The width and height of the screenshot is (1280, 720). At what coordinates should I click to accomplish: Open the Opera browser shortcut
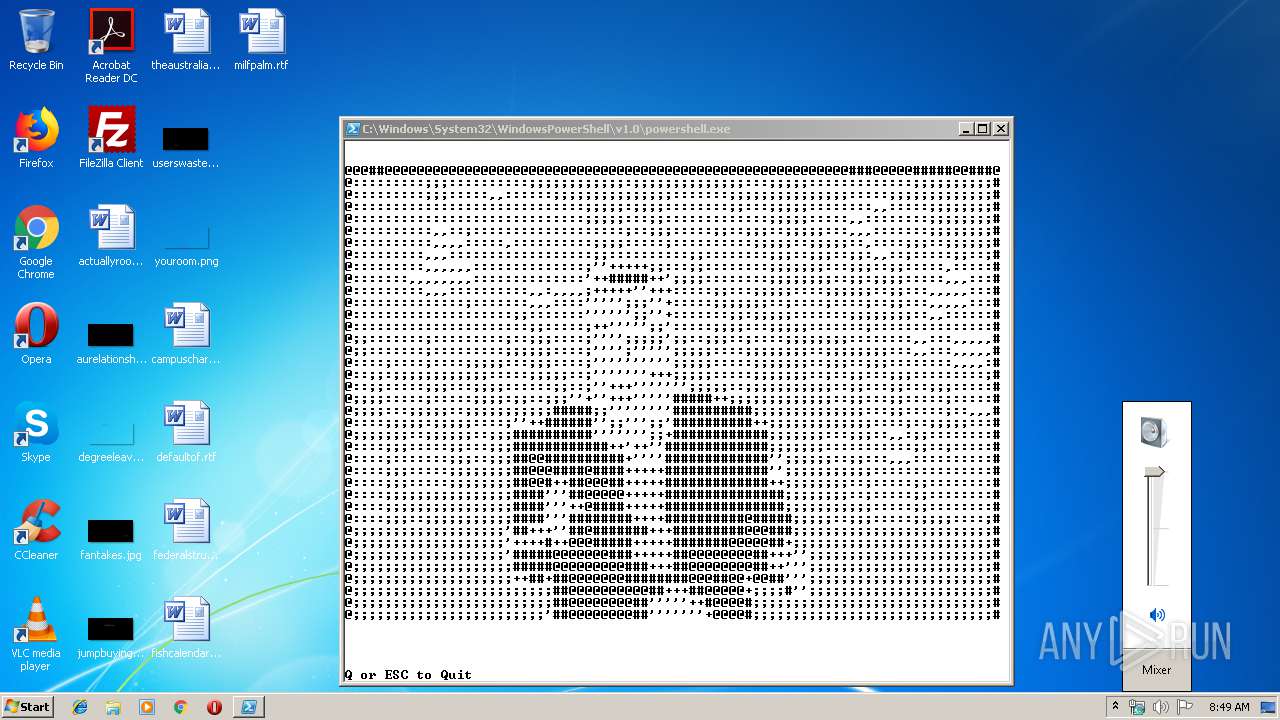point(36,334)
